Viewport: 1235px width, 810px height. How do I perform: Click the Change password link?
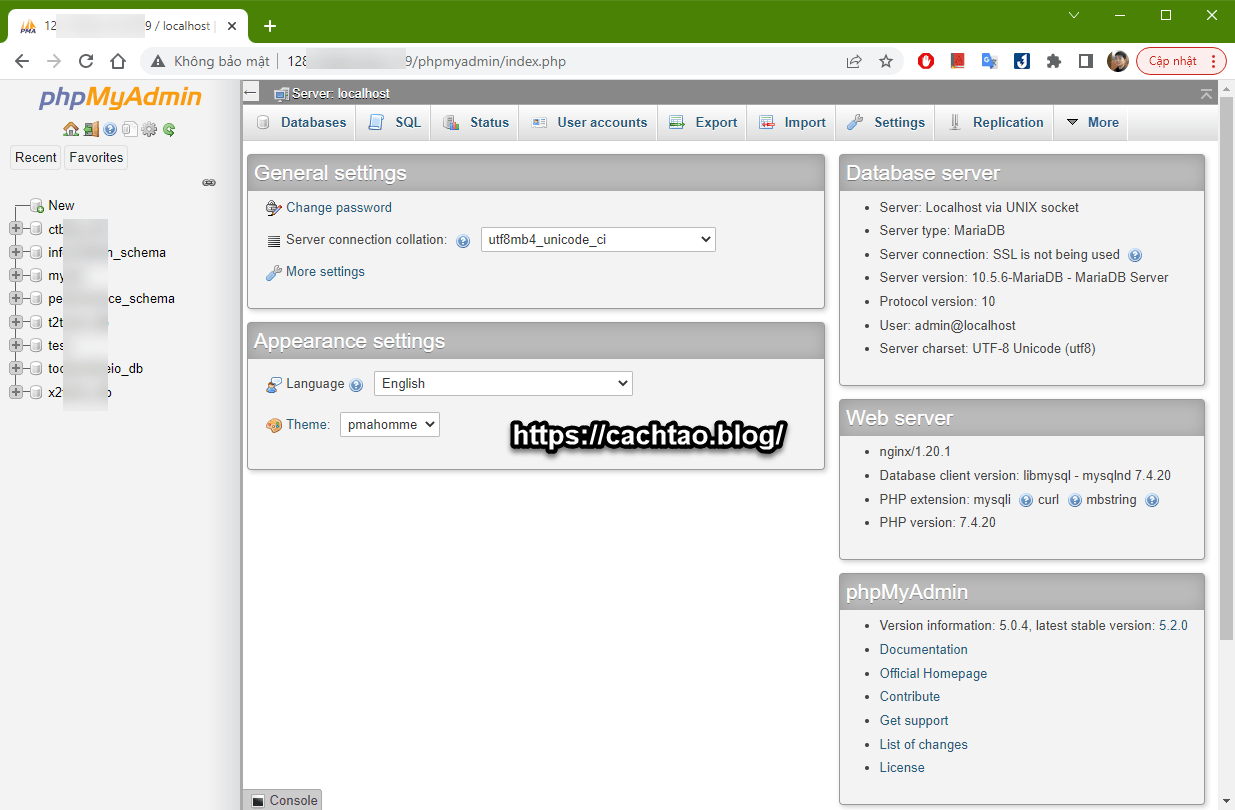click(x=339, y=208)
